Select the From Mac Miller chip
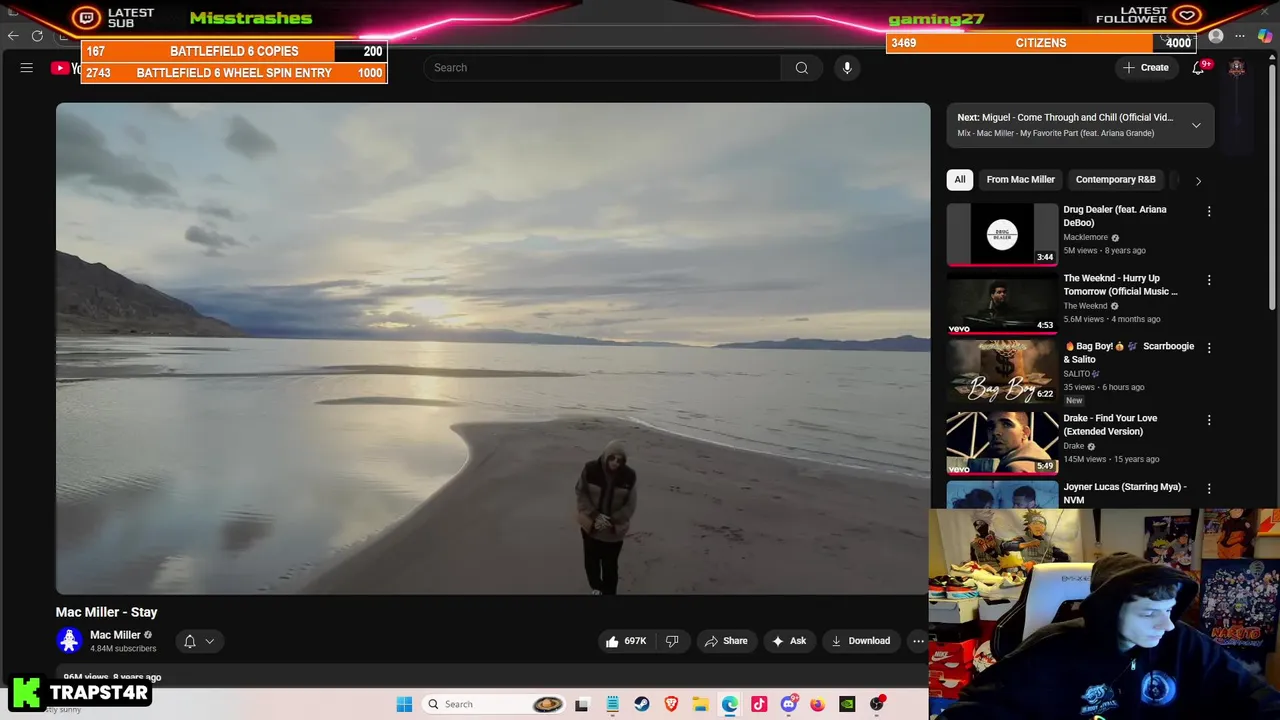The image size is (1280, 720). tap(1020, 180)
